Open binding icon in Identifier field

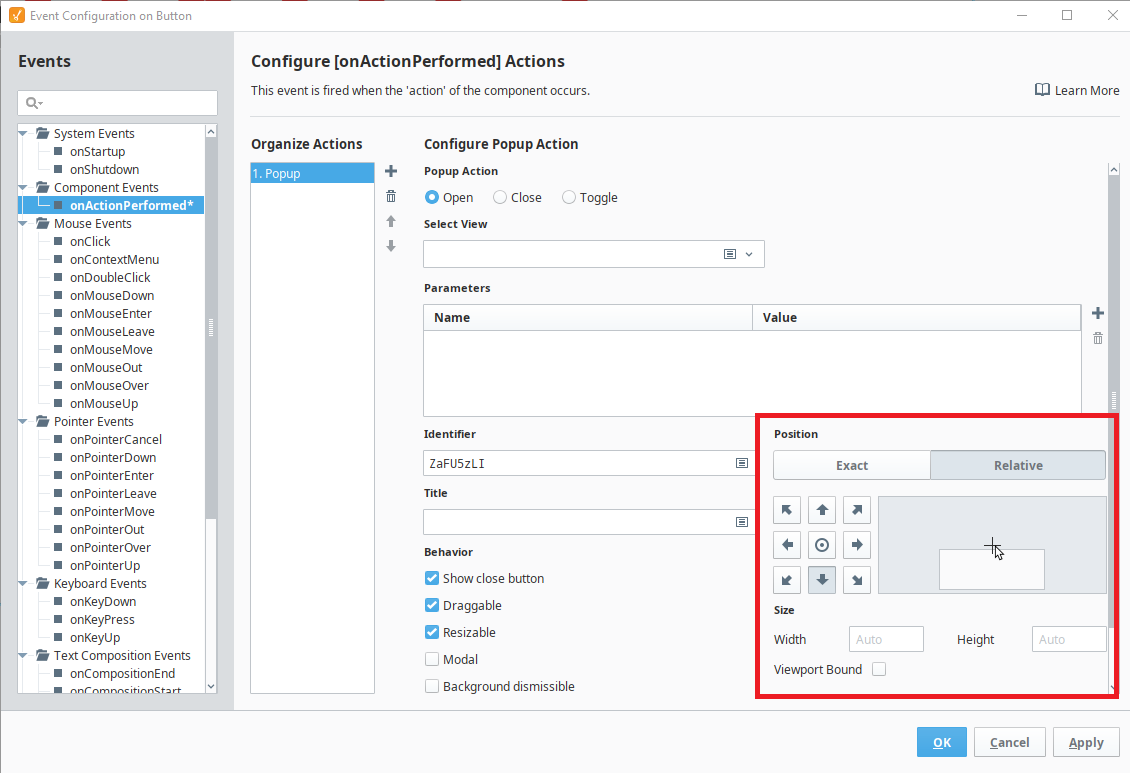click(x=742, y=463)
